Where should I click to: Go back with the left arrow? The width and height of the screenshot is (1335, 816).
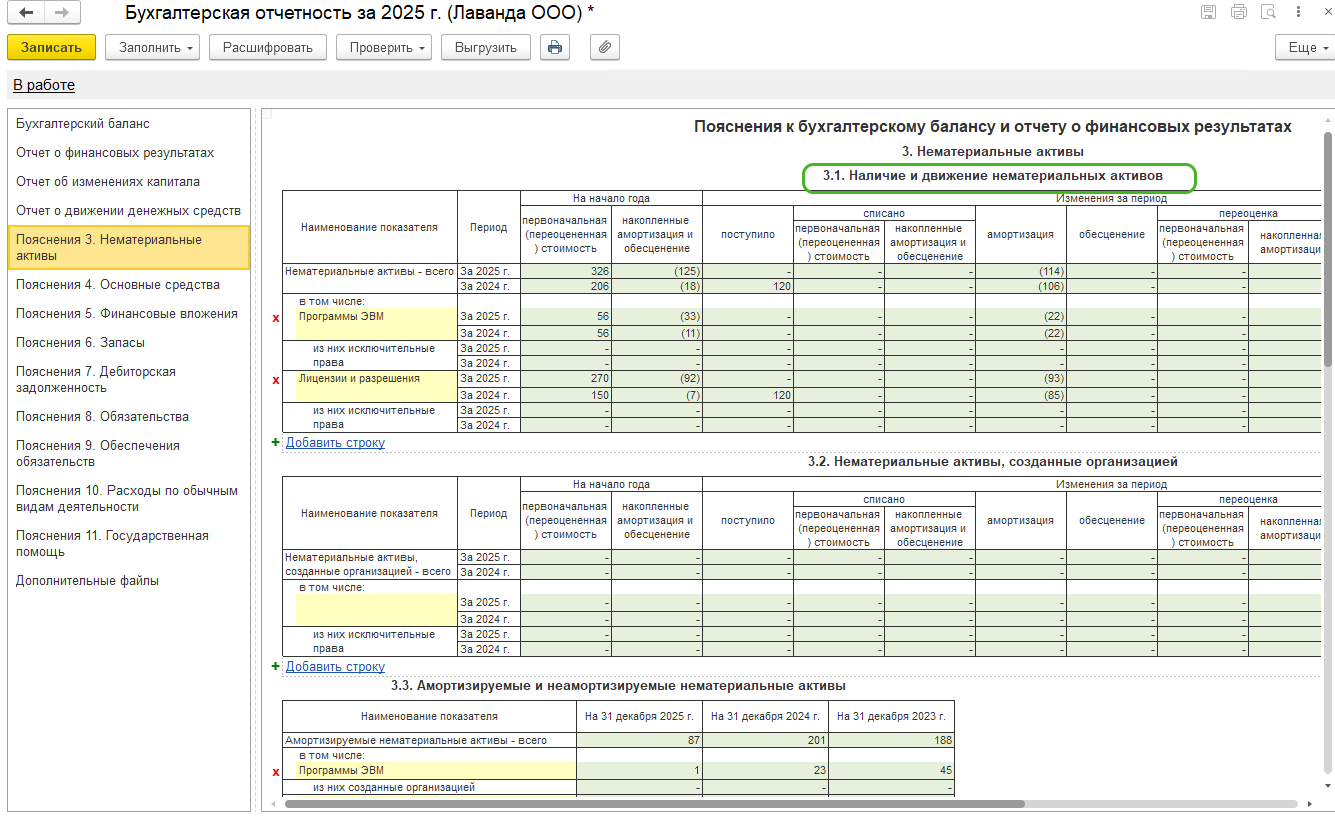[x=26, y=13]
